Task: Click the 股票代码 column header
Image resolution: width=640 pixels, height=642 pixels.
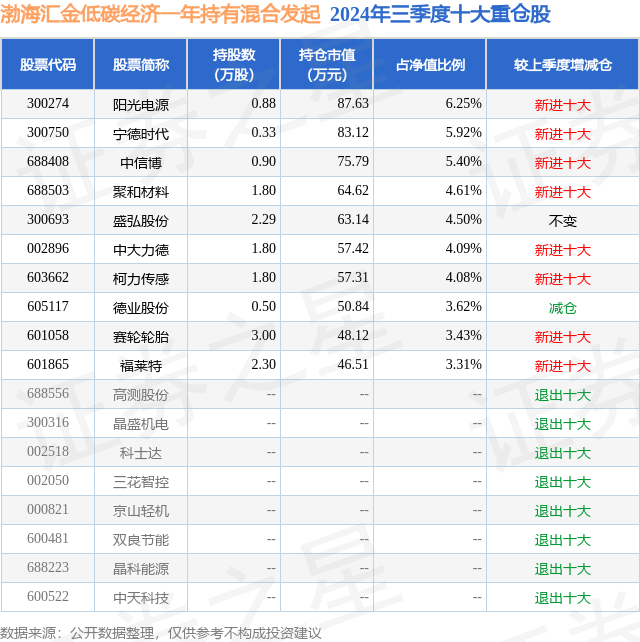Action: click(x=48, y=64)
